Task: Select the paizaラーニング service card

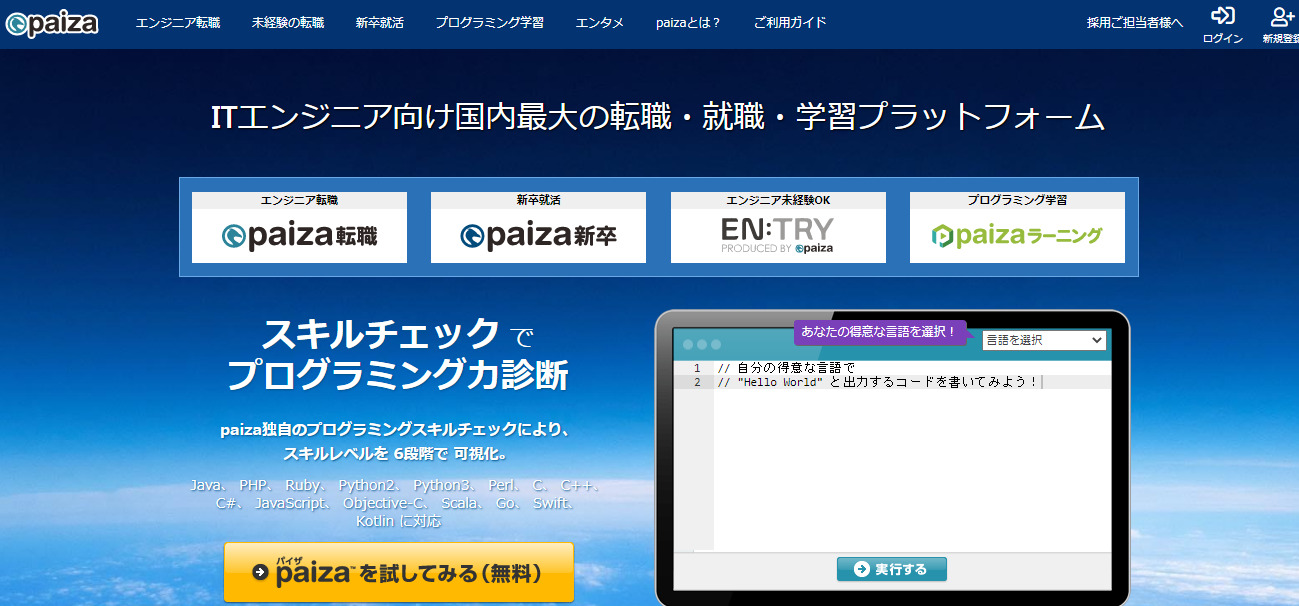Action: [x=1017, y=227]
